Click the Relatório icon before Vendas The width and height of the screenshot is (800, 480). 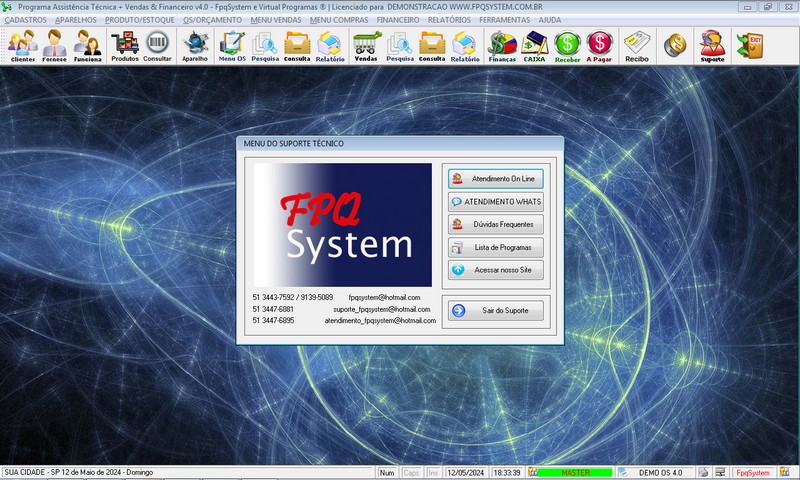(330, 46)
